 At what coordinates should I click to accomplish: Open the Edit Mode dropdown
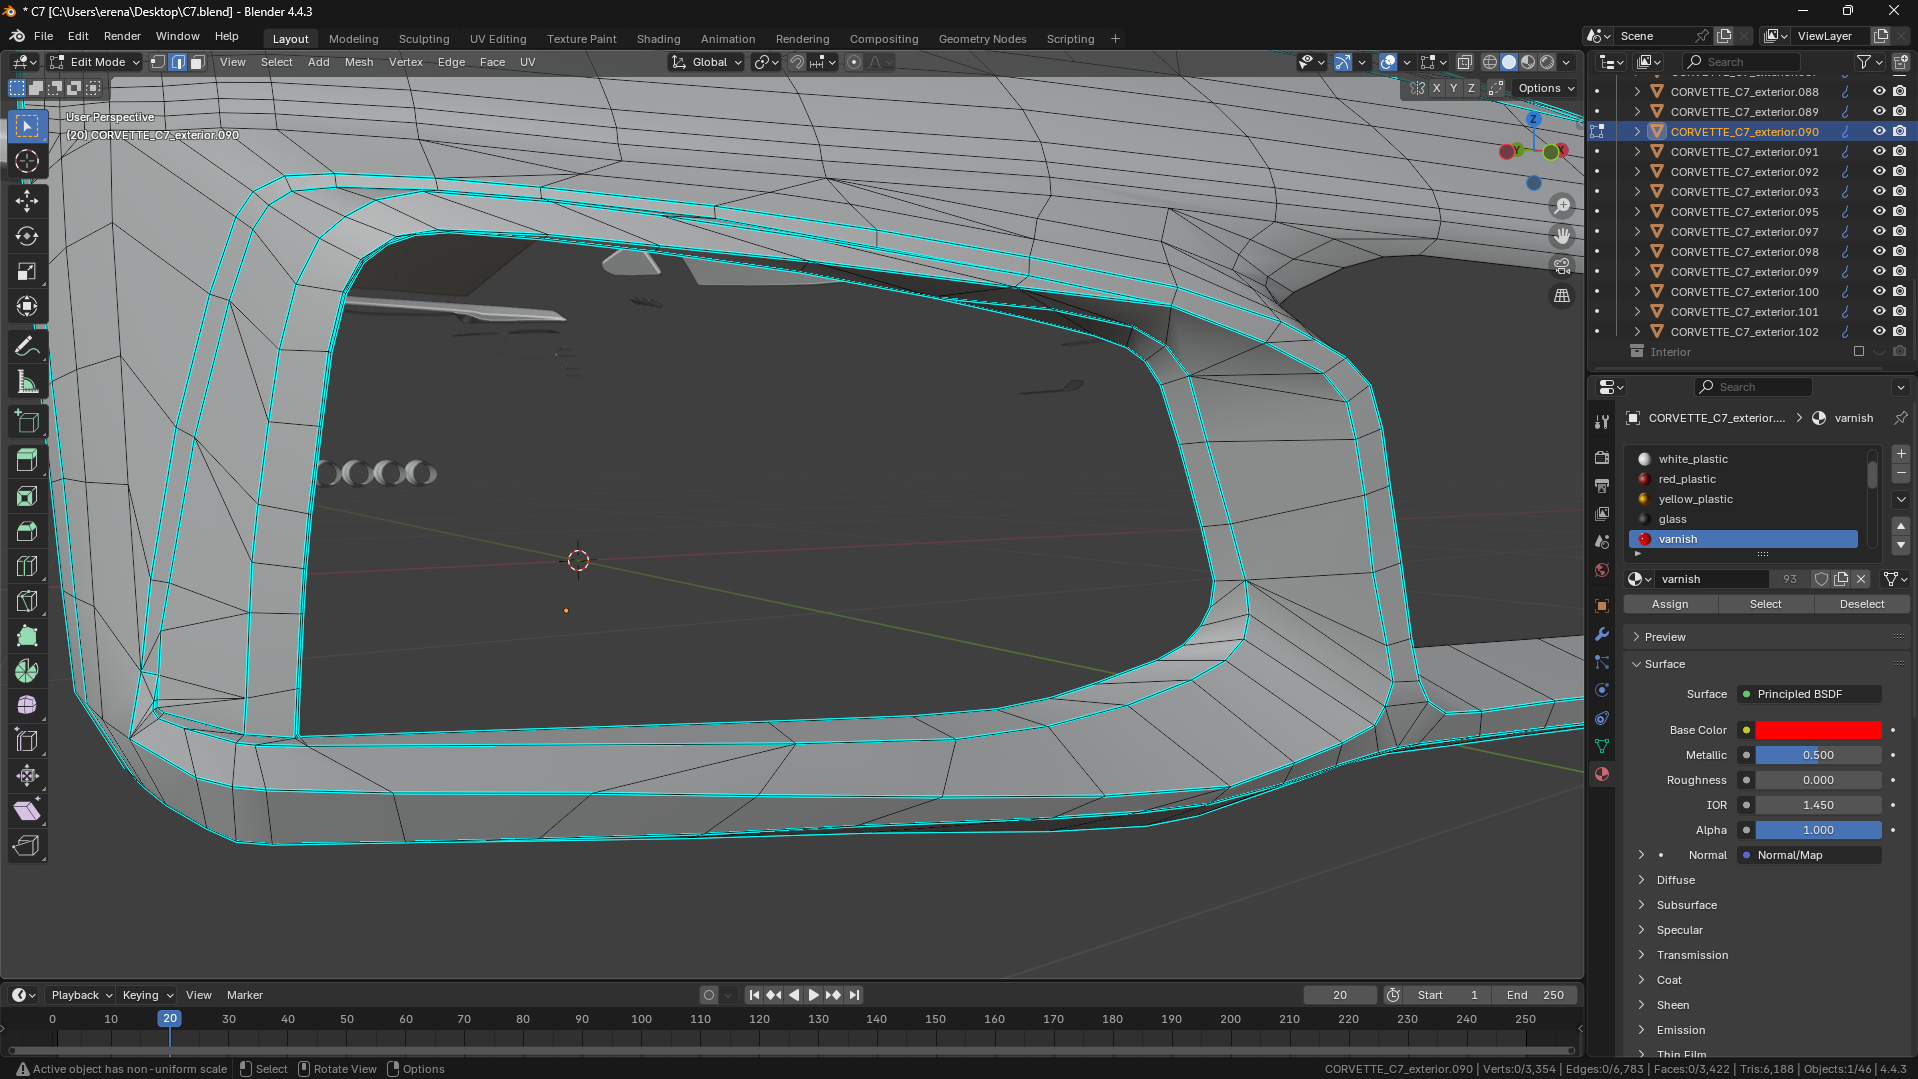point(95,62)
